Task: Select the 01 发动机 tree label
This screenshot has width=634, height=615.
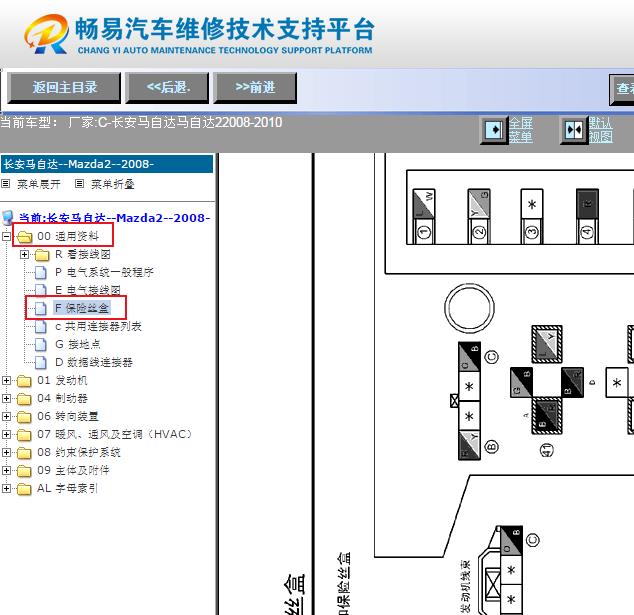Action: (62, 380)
